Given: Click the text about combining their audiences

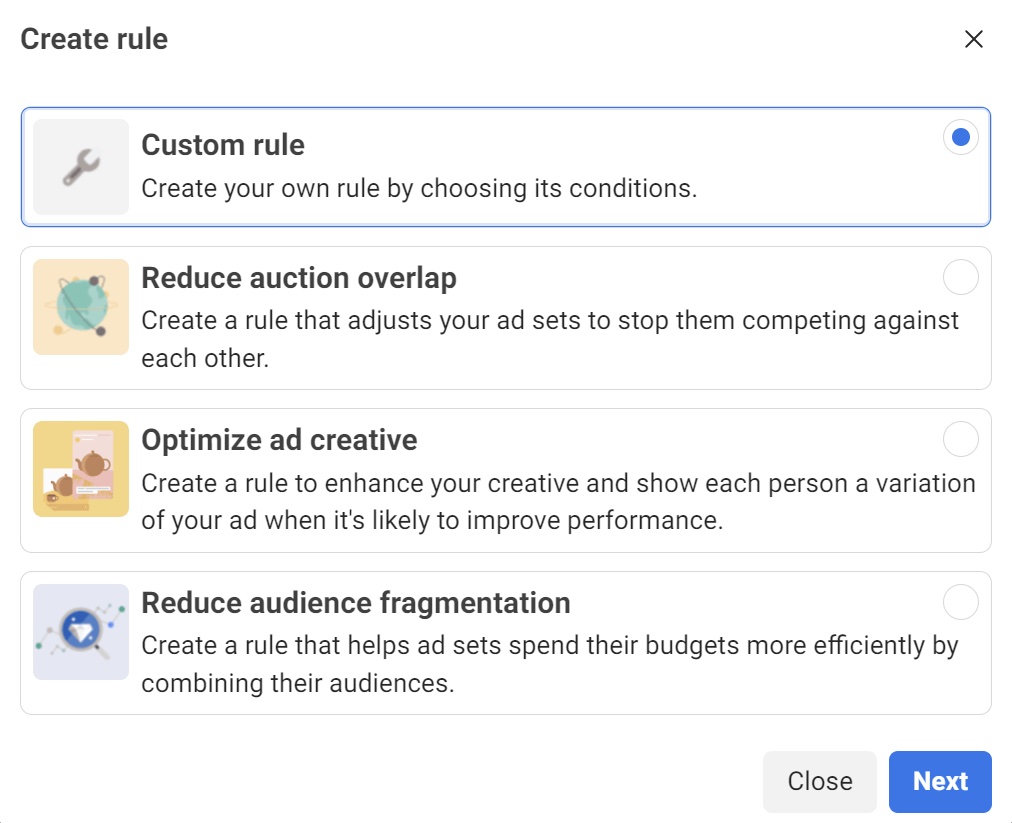Looking at the screenshot, I should pyautogui.click(x=550, y=664).
